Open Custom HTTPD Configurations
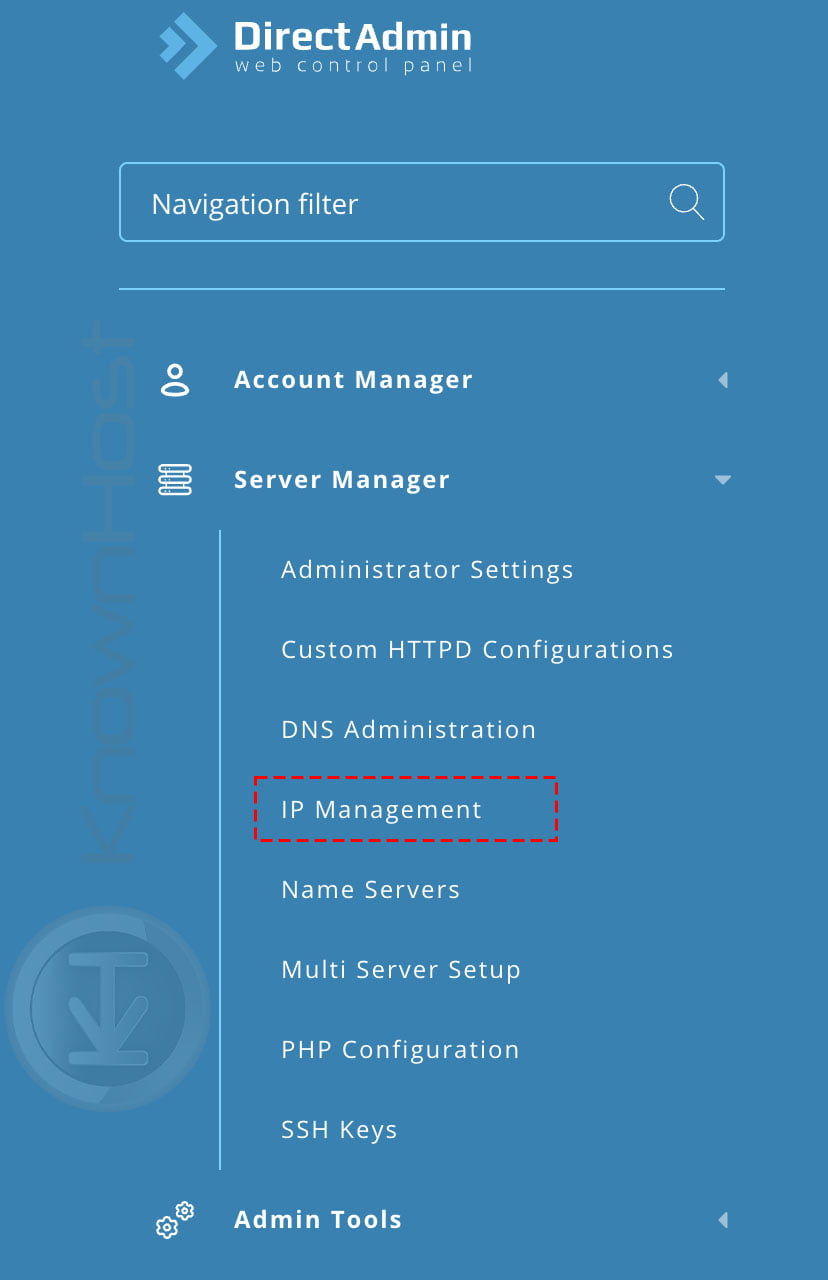The width and height of the screenshot is (828, 1280). pos(477,649)
